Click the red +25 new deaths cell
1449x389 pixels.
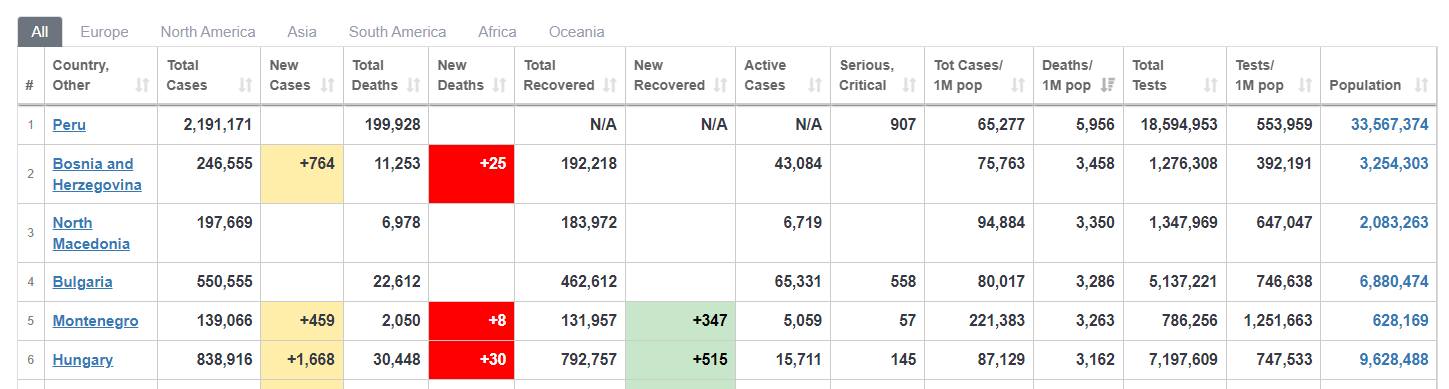click(x=472, y=174)
